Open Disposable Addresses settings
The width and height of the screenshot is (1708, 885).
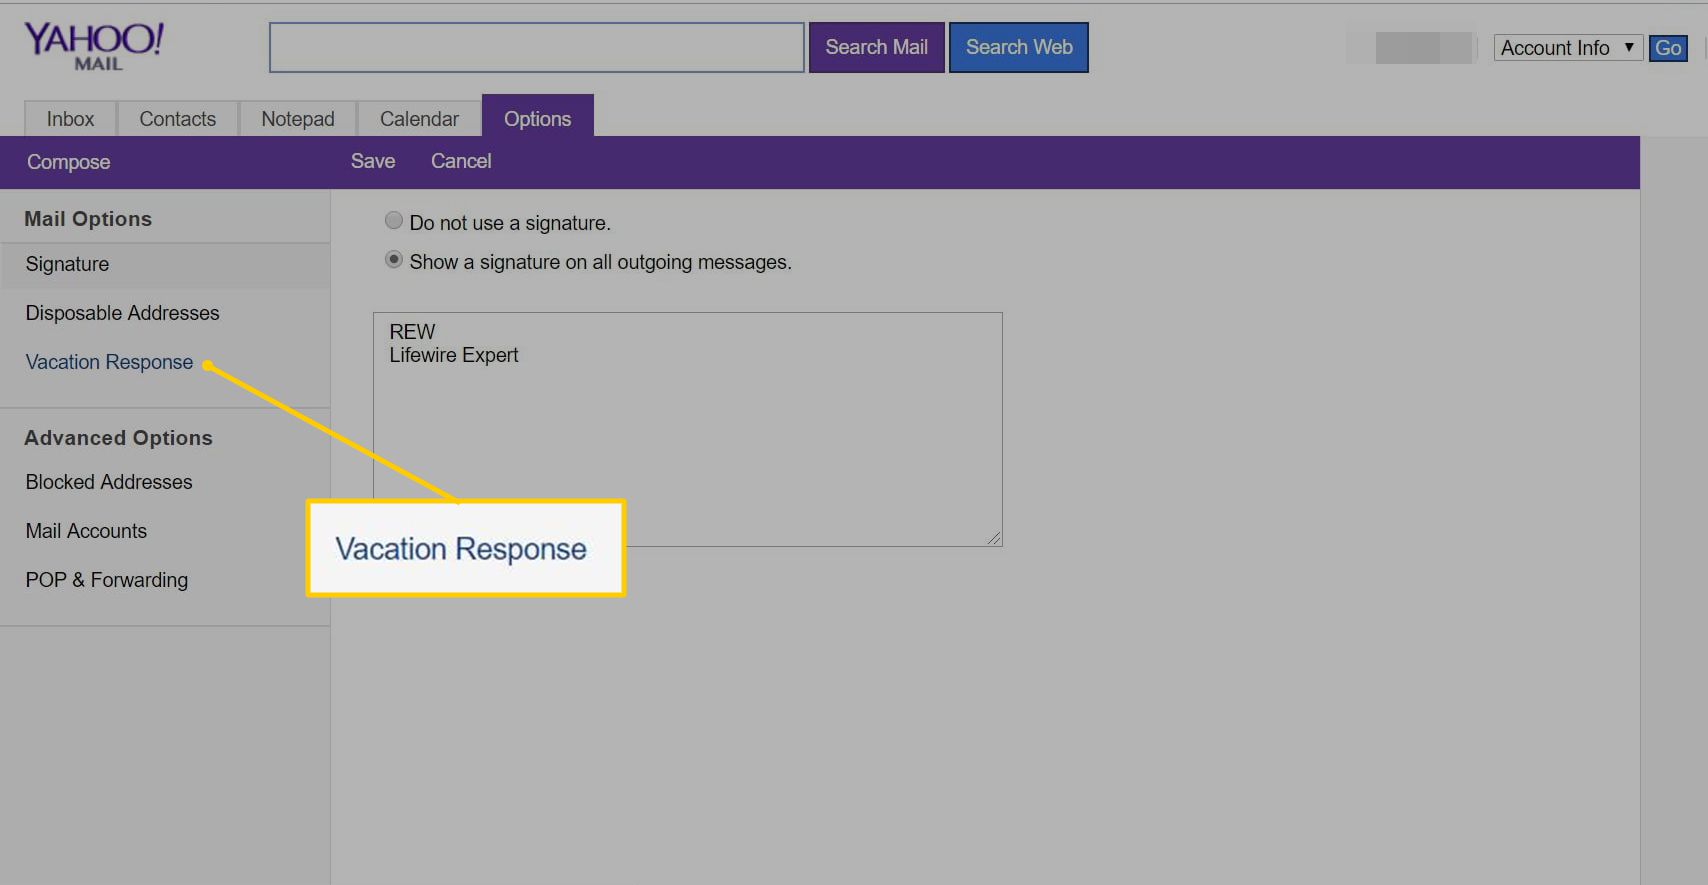pyautogui.click(x=122, y=313)
